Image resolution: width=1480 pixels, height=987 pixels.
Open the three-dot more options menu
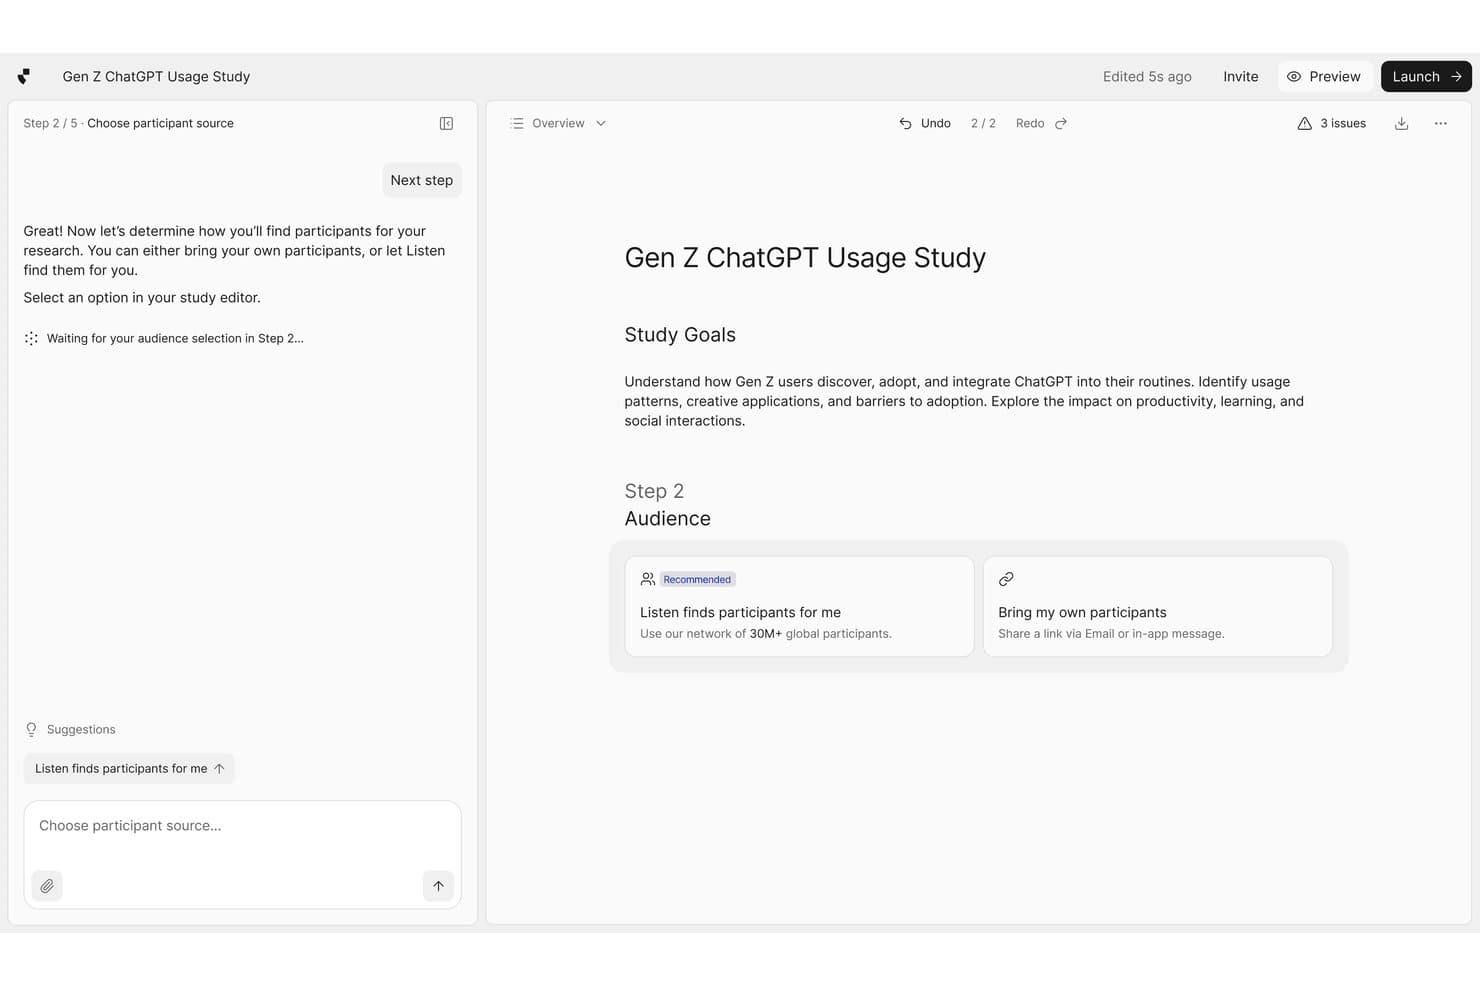[1440, 123]
